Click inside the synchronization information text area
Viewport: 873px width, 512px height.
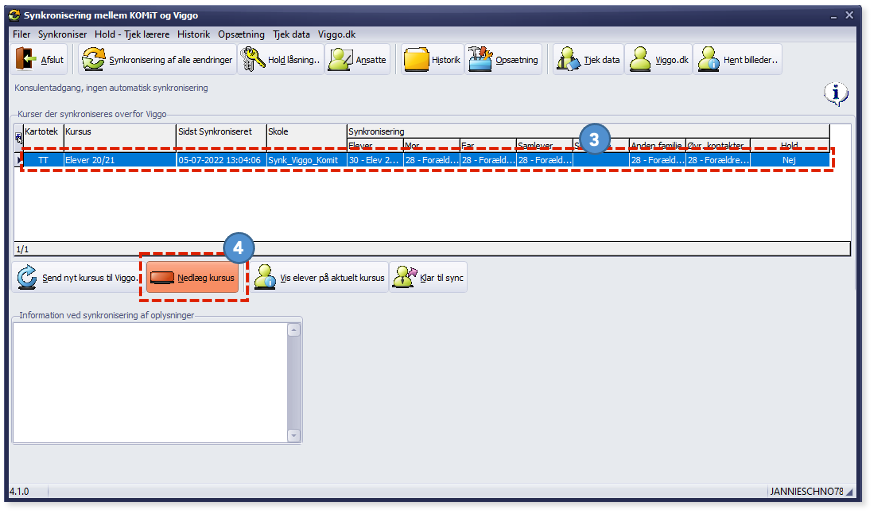[x=150, y=382]
